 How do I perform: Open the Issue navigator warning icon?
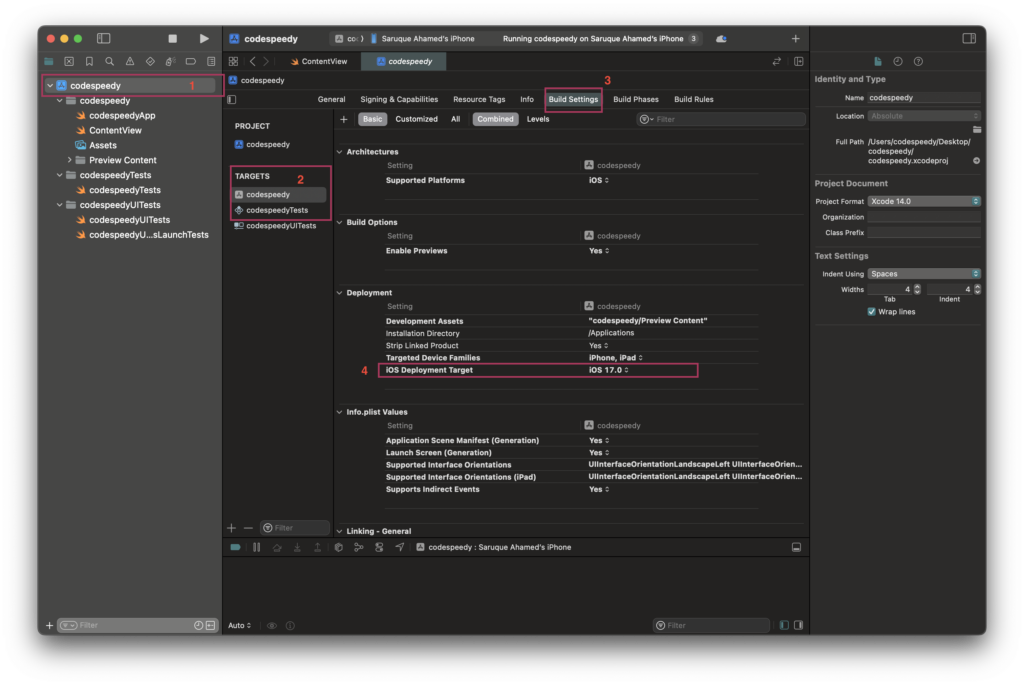pos(130,61)
